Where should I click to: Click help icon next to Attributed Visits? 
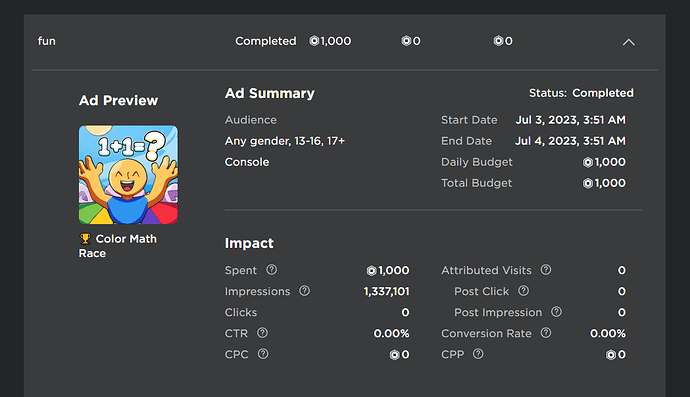[546, 270]
